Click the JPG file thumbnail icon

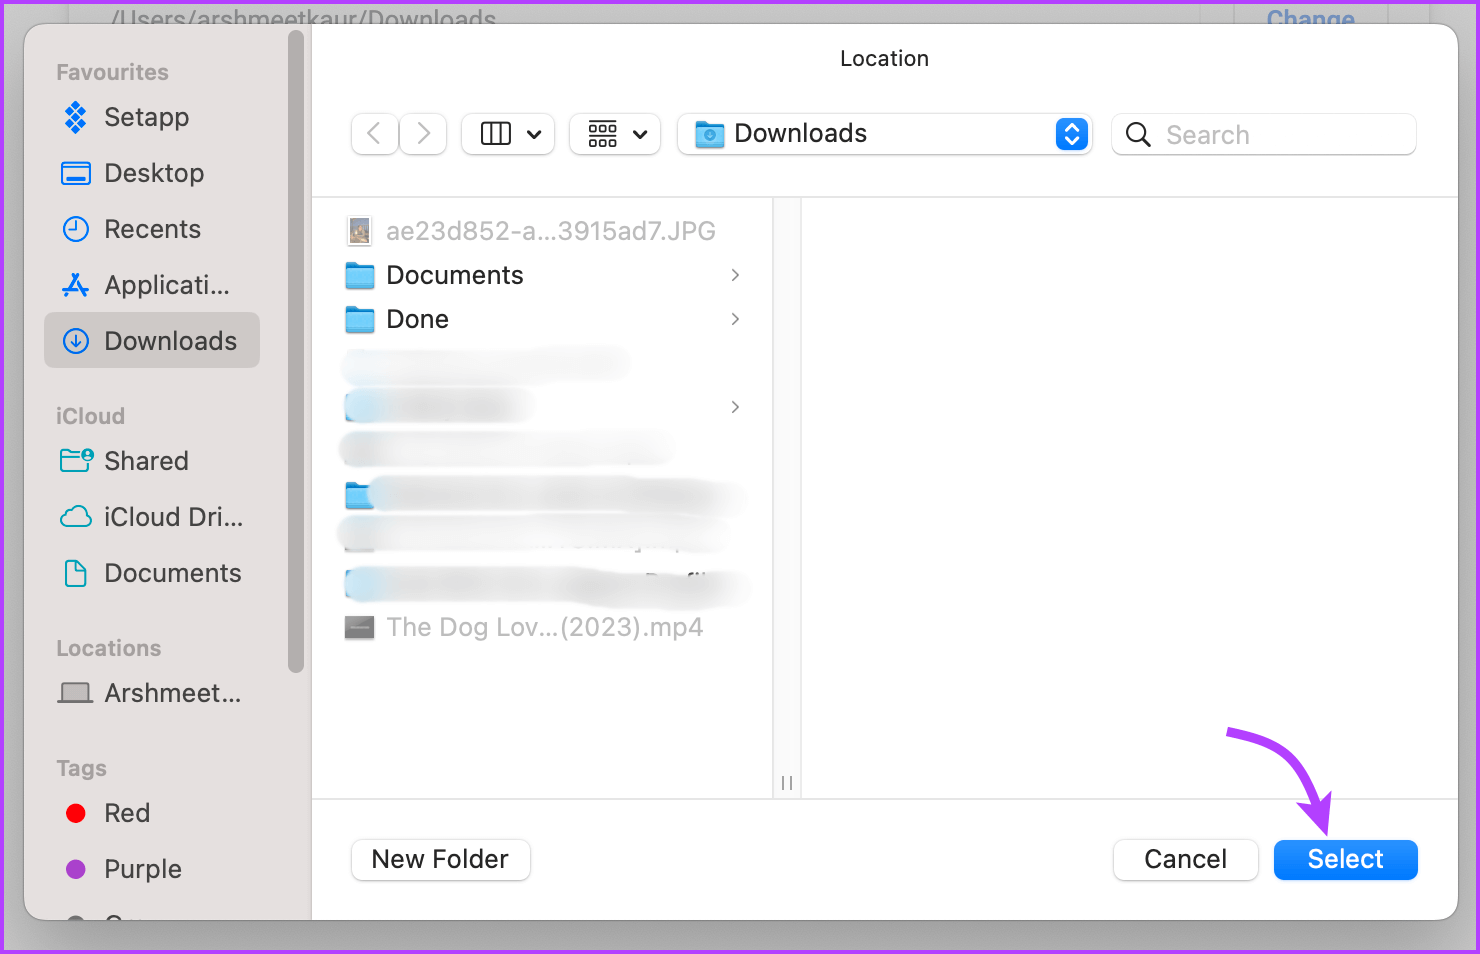click(360, 231)
